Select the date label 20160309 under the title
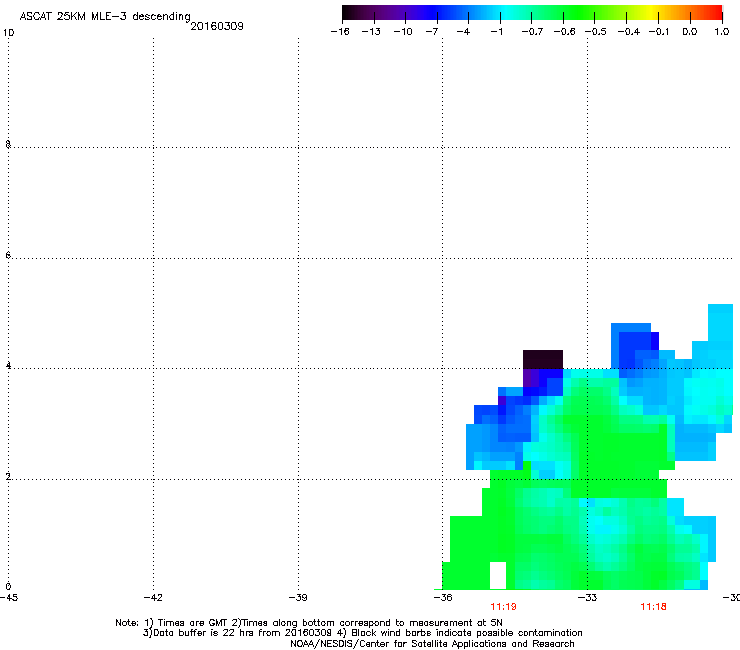The image size is (740, 650). pos(217,26)
